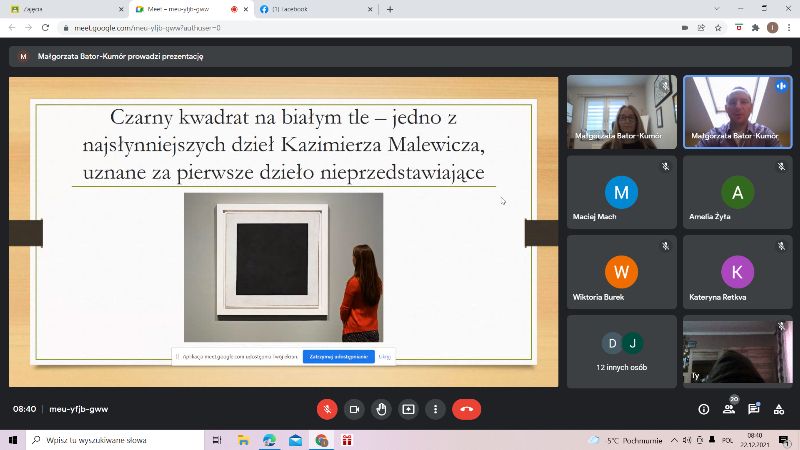Close the Facebook tab
This screenshot has width=800, height=450.
[x=370, y=9]
